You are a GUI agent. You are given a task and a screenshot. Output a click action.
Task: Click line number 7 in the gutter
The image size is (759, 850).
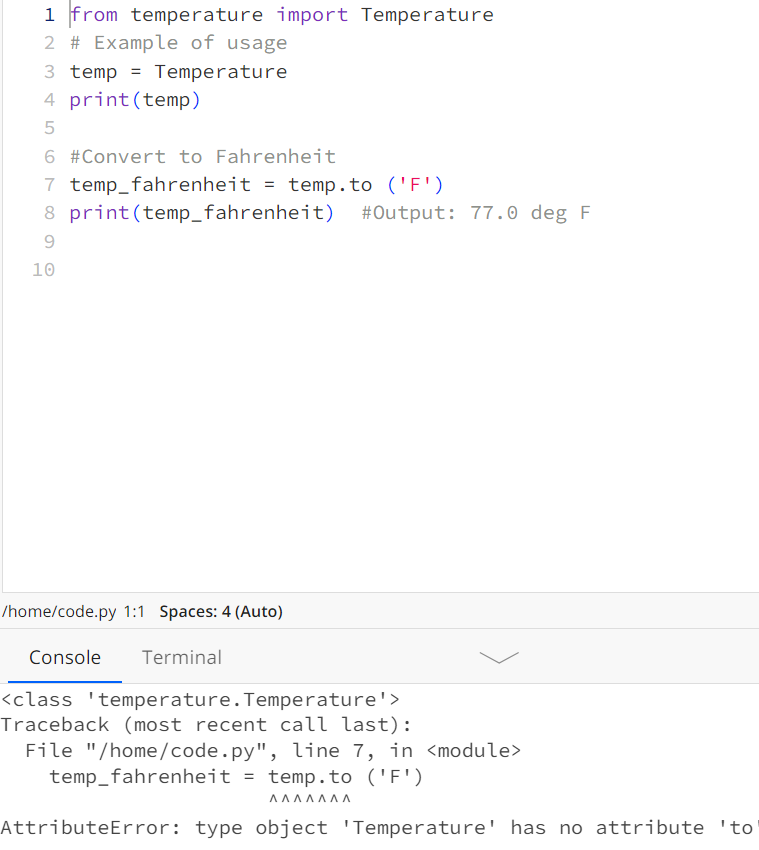49,184
